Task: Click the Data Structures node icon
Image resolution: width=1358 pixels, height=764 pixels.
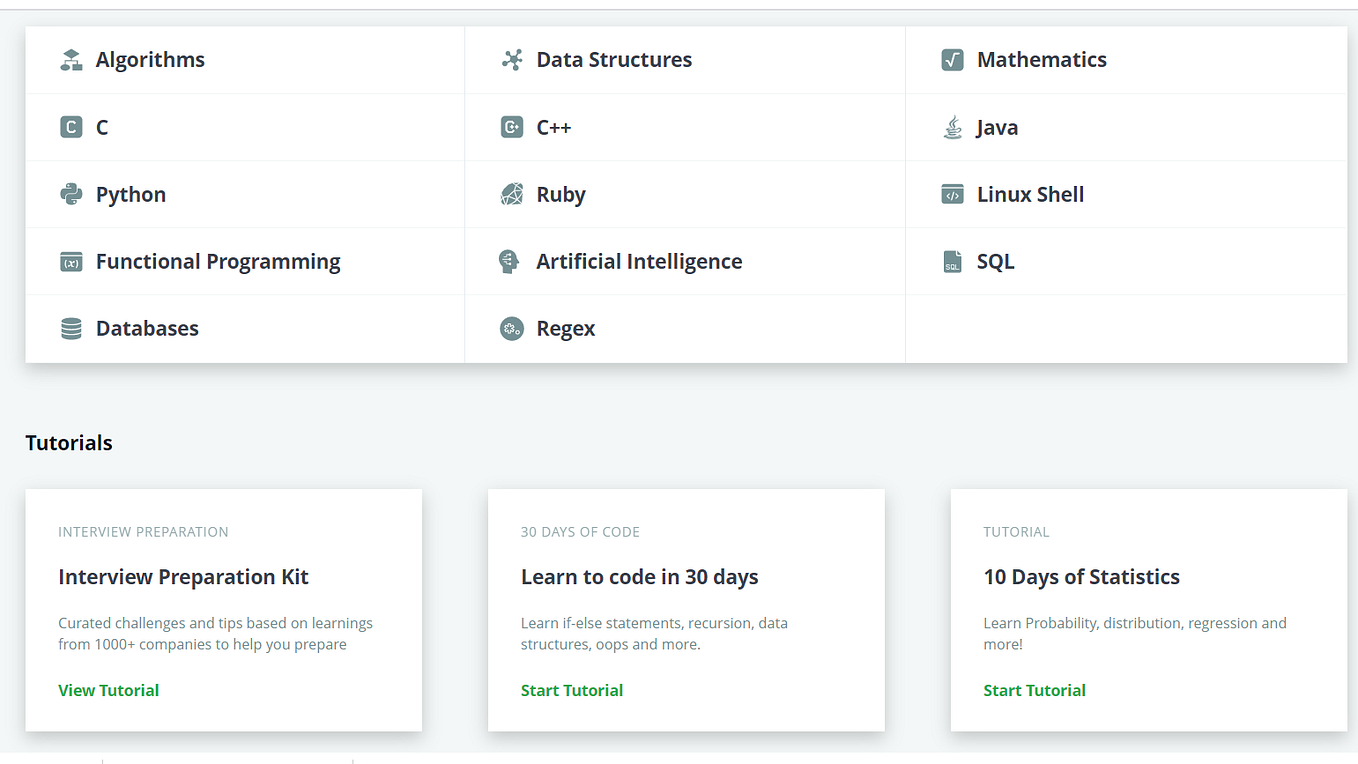Action: point(512,60)
